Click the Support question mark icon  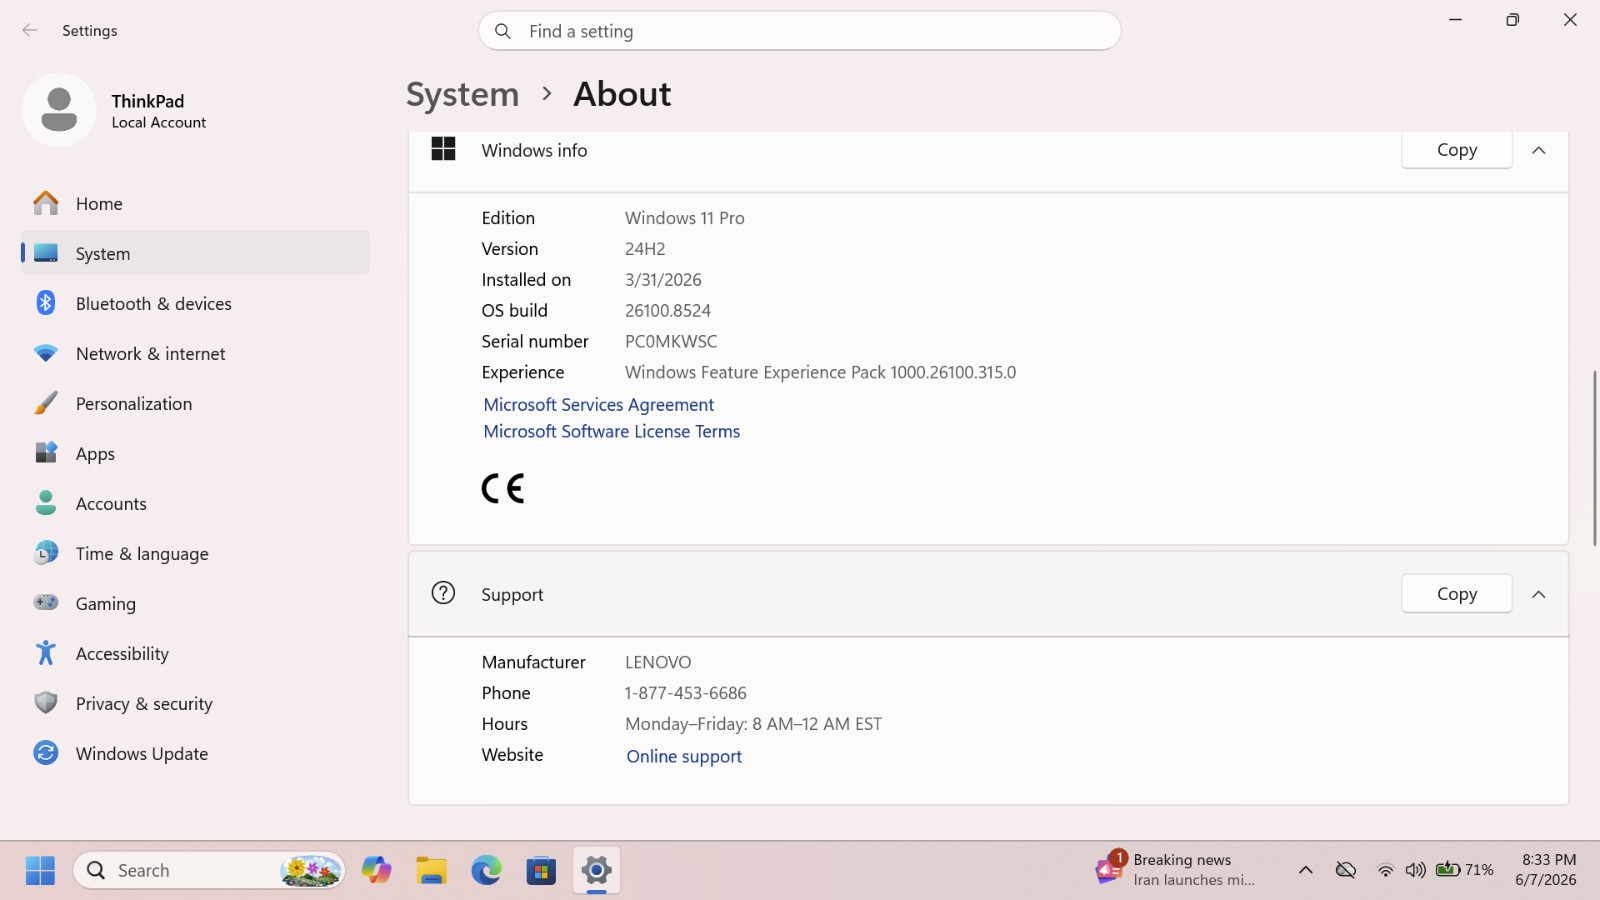click(443, 593)
